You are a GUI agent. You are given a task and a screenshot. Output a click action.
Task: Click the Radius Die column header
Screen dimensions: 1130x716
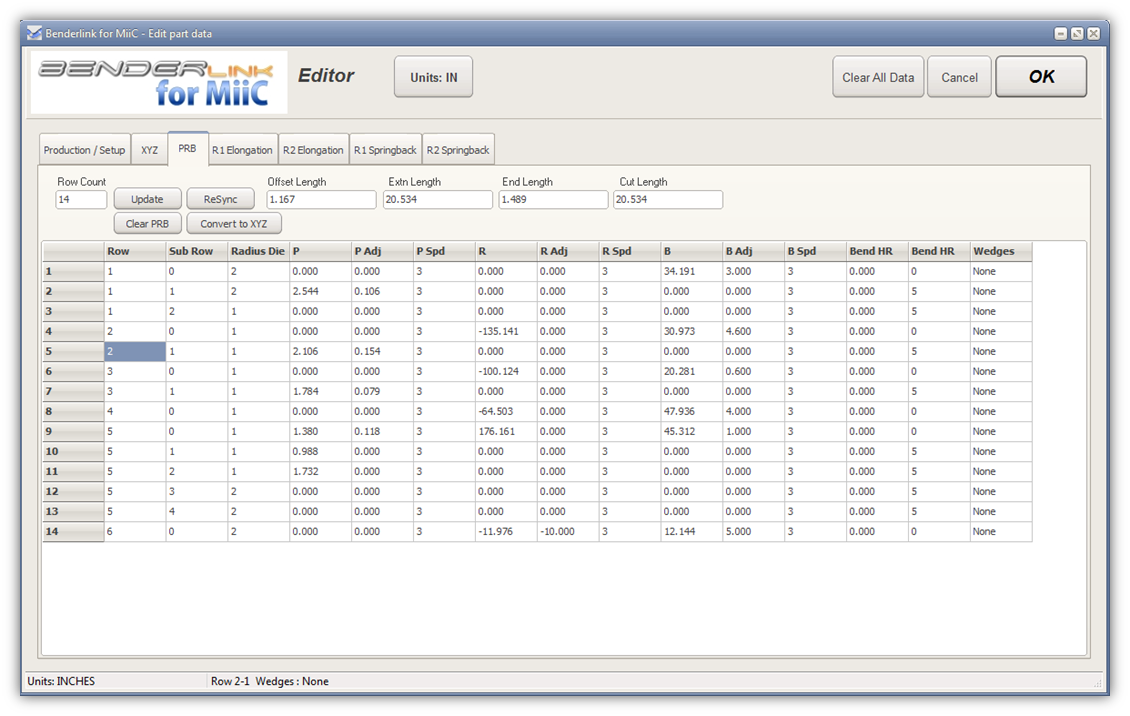point(259,251)
